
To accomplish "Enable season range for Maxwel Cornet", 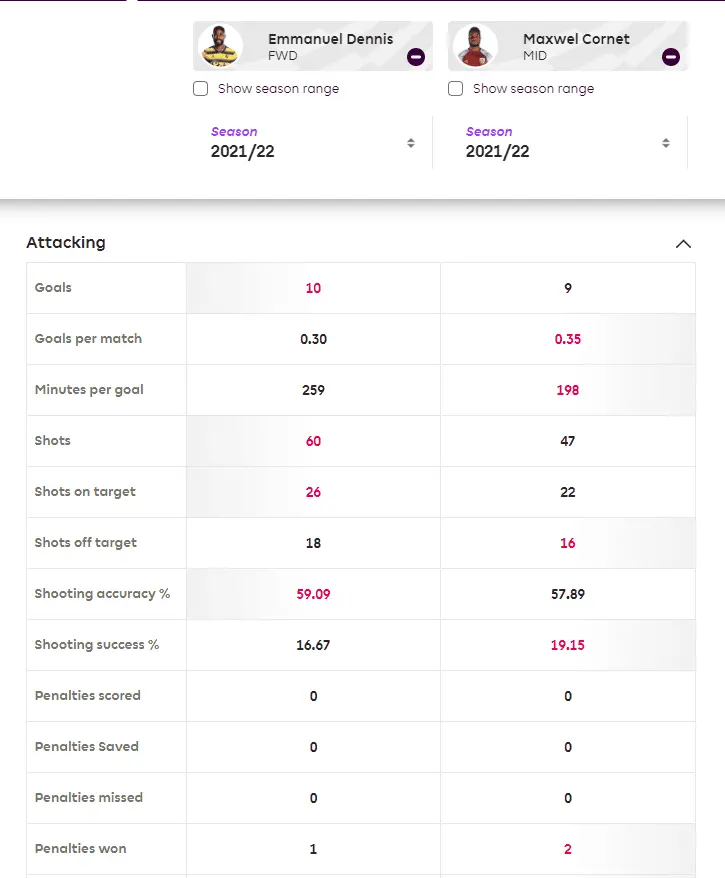I will (x=456, y=89).
